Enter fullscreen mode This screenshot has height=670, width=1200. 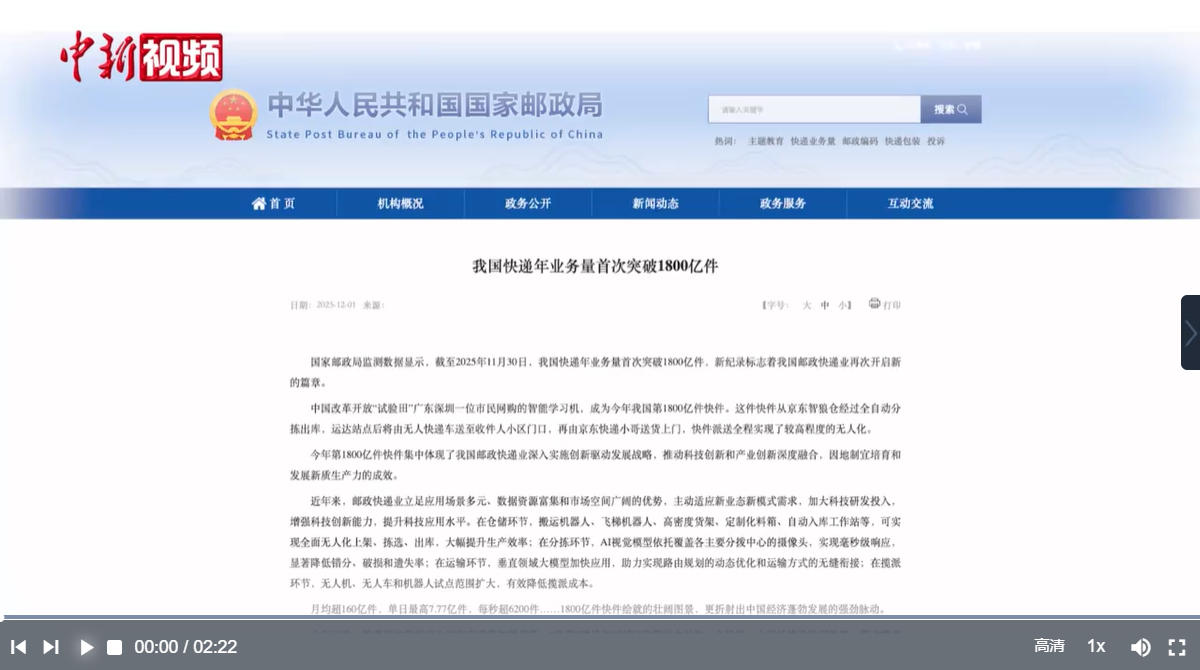(x=1177, y=647)
